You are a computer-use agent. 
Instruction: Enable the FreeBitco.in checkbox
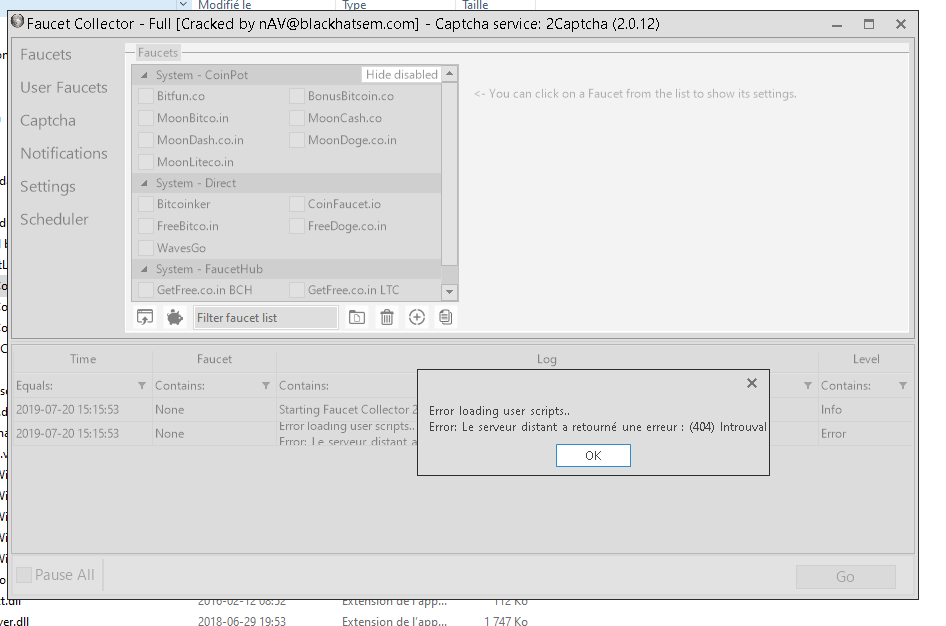[x=145, y=226]
